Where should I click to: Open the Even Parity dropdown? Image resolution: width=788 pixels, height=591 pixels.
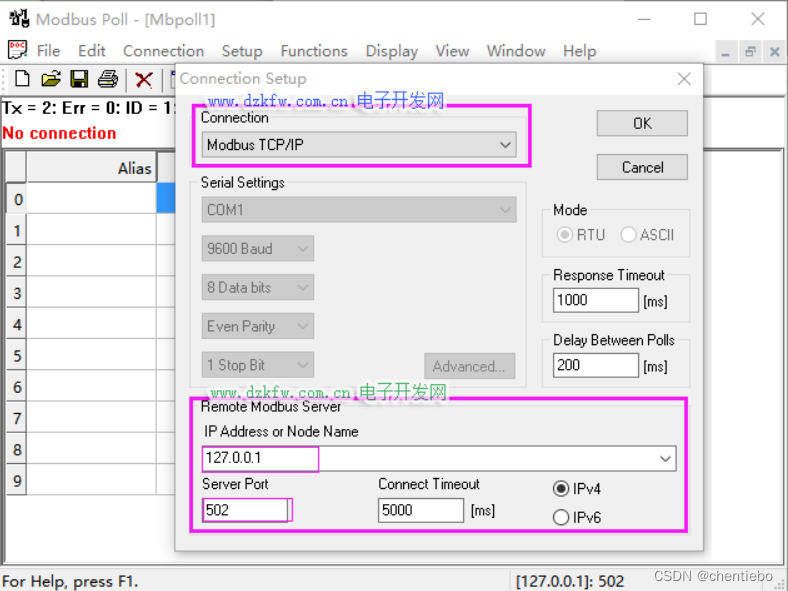[x=258, y=326]
